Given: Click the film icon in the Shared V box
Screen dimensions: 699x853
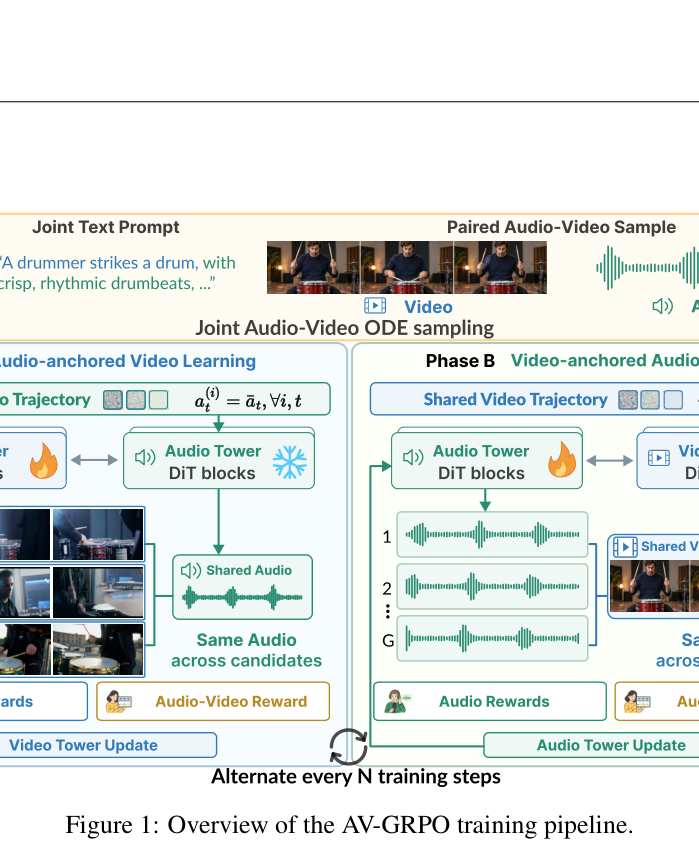Looking at the screenshot, I should coord(625,547).
